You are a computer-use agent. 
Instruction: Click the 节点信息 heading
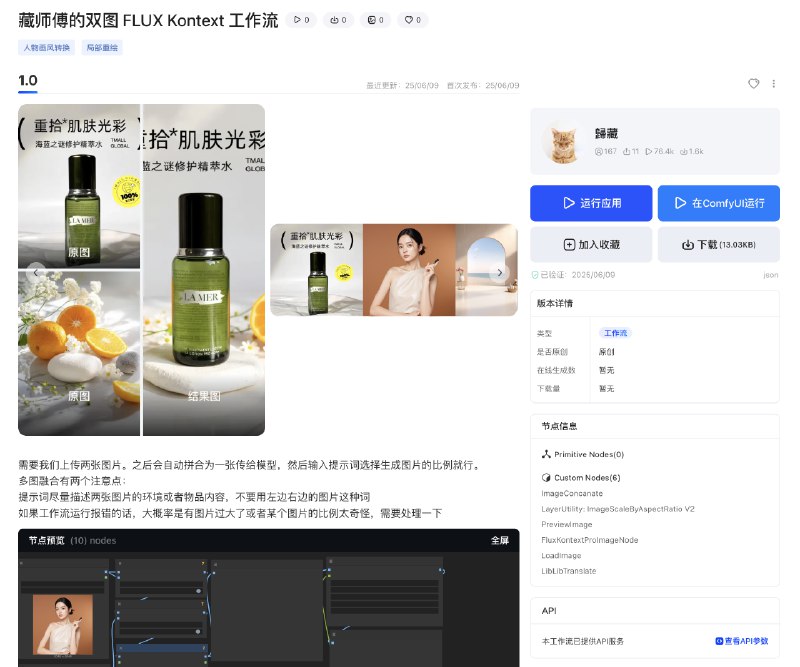tap(559, 426)
